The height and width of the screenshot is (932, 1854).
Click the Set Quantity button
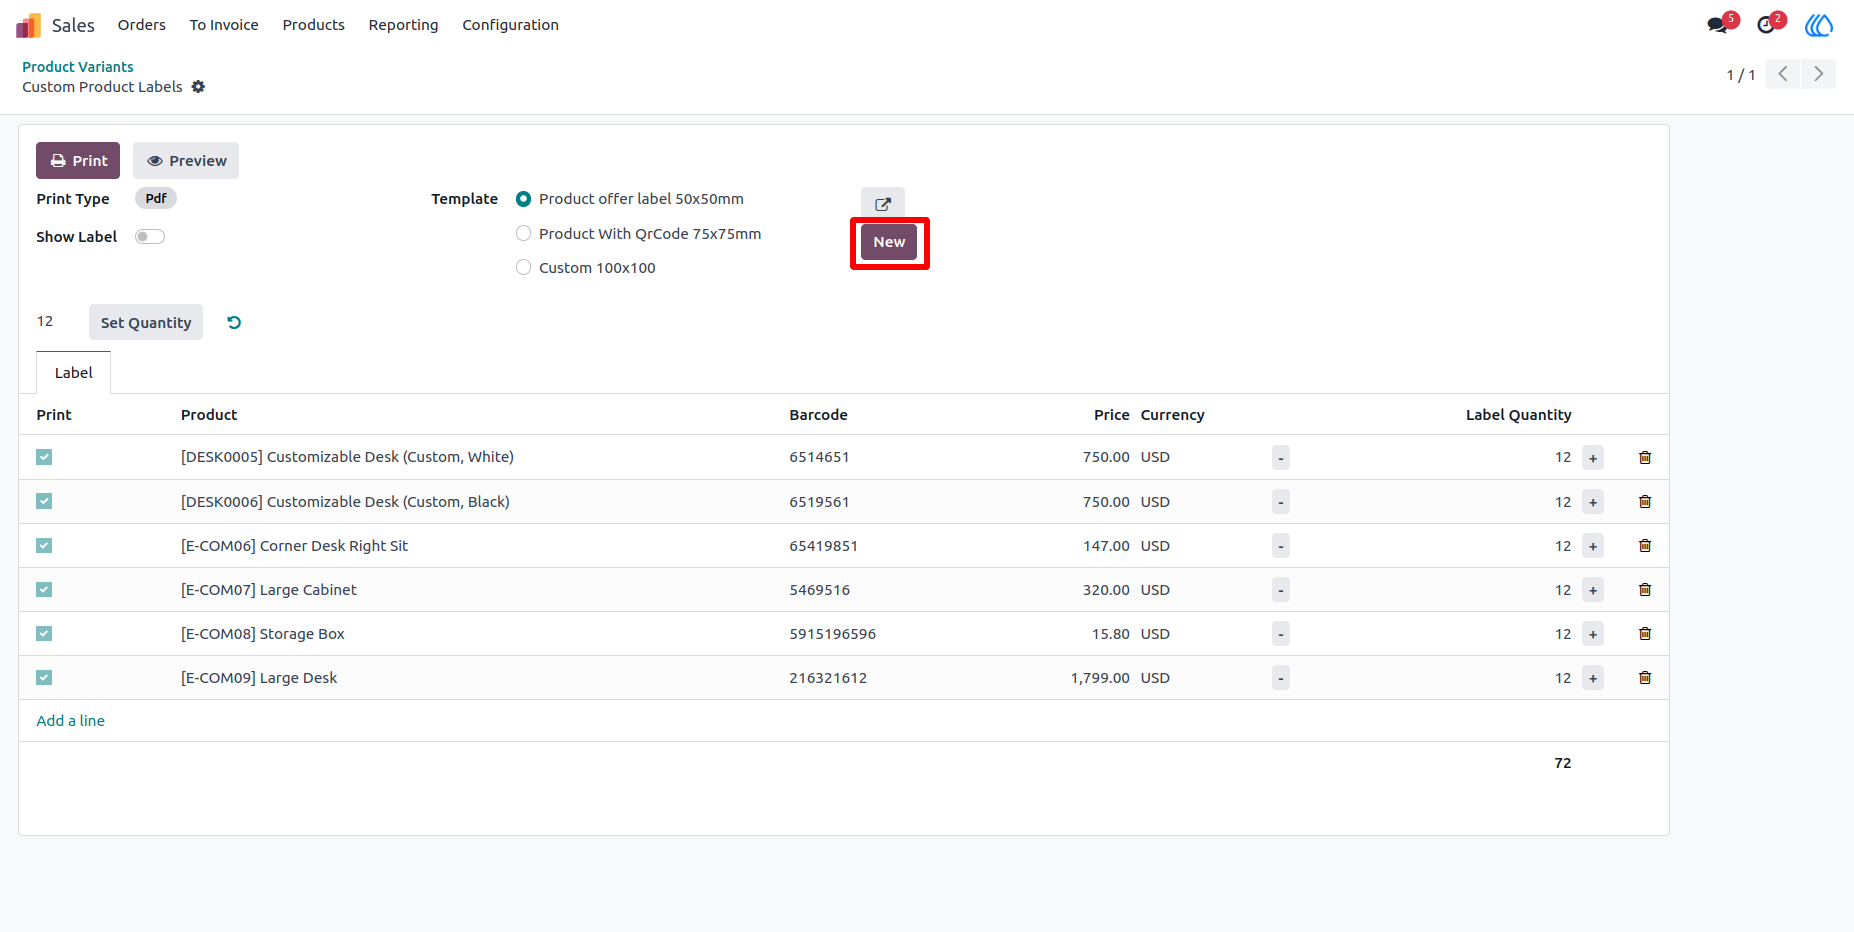[x=146, y=322]
